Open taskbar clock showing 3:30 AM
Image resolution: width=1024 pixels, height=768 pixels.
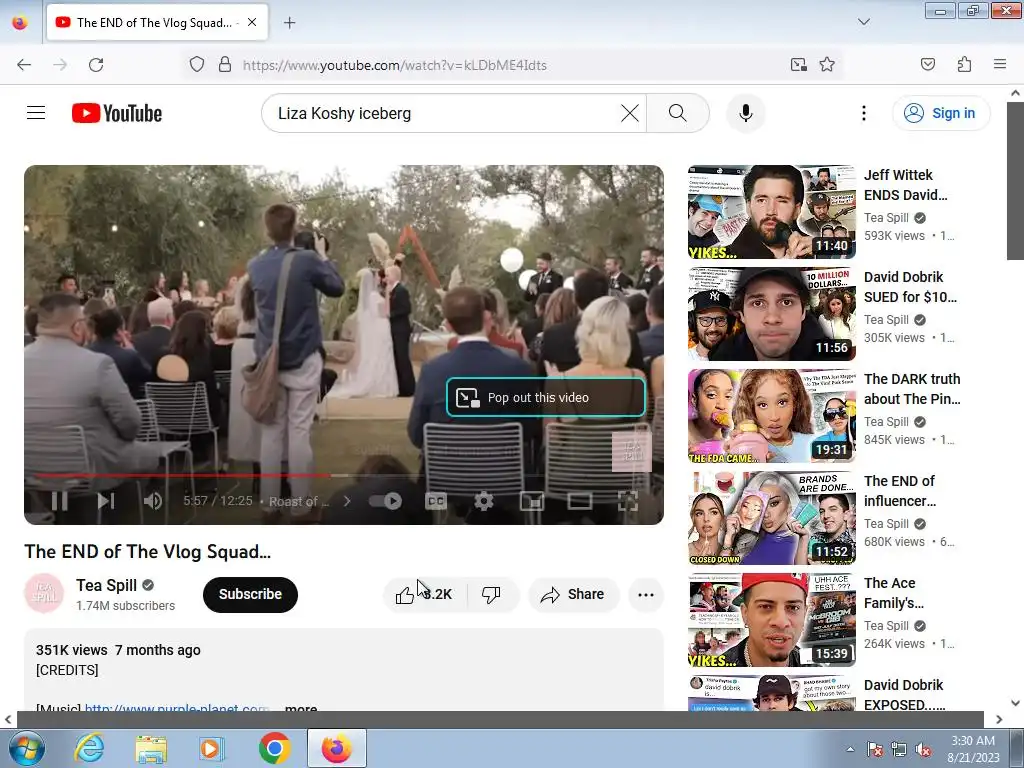coord(973,749)
